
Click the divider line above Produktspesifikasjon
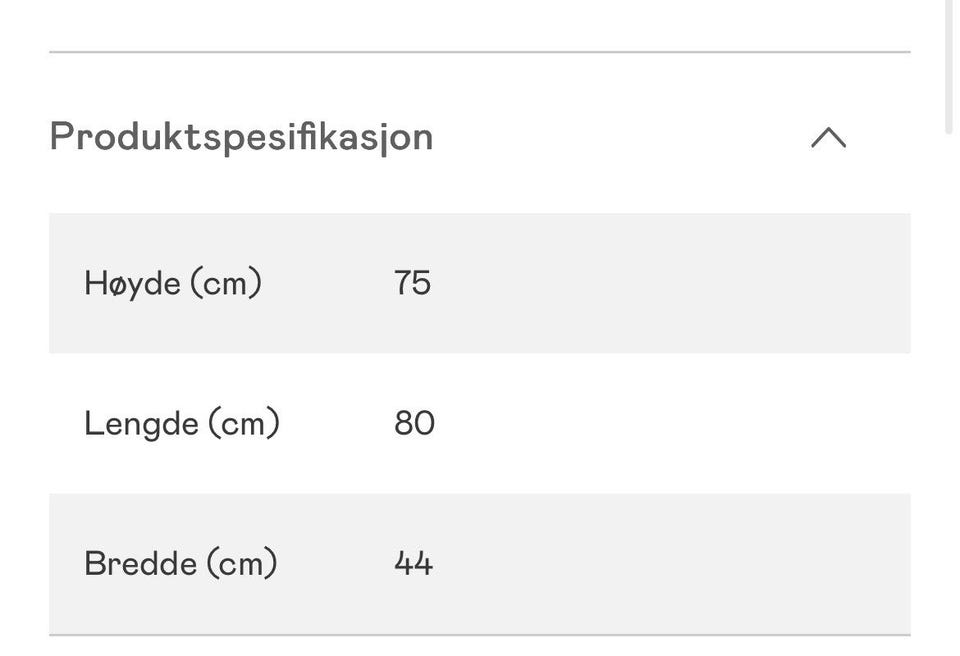(x=480, y=52)
